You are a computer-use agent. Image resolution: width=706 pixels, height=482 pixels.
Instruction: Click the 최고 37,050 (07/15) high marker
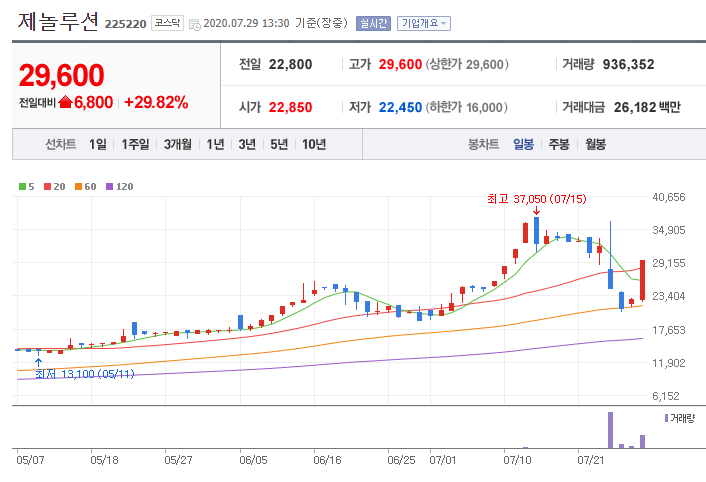click(x=537, y=199)
